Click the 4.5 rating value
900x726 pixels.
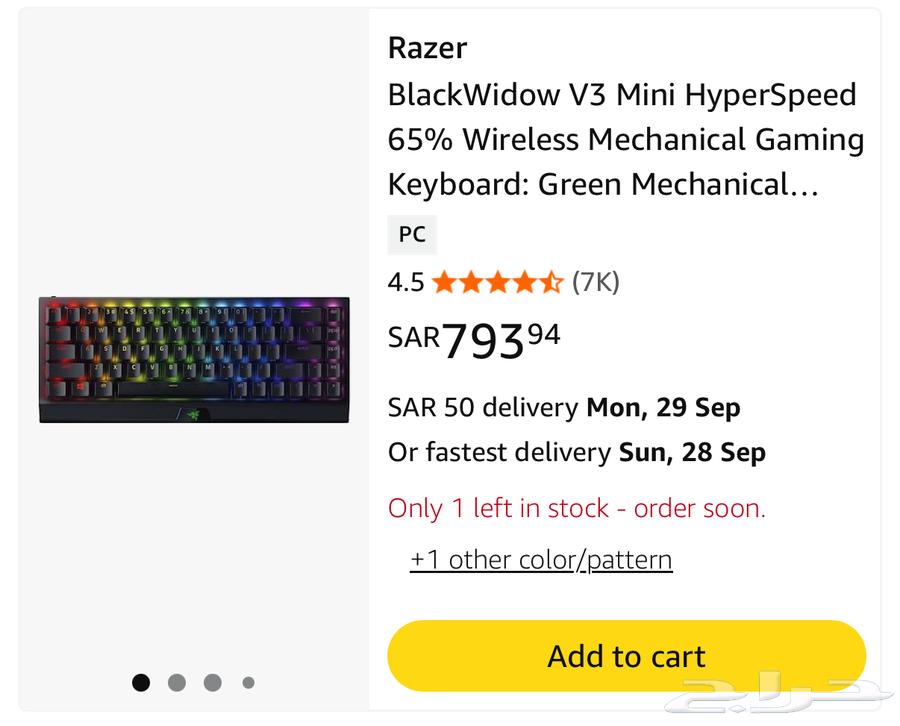pyautogui.click(x=404, y=283)
